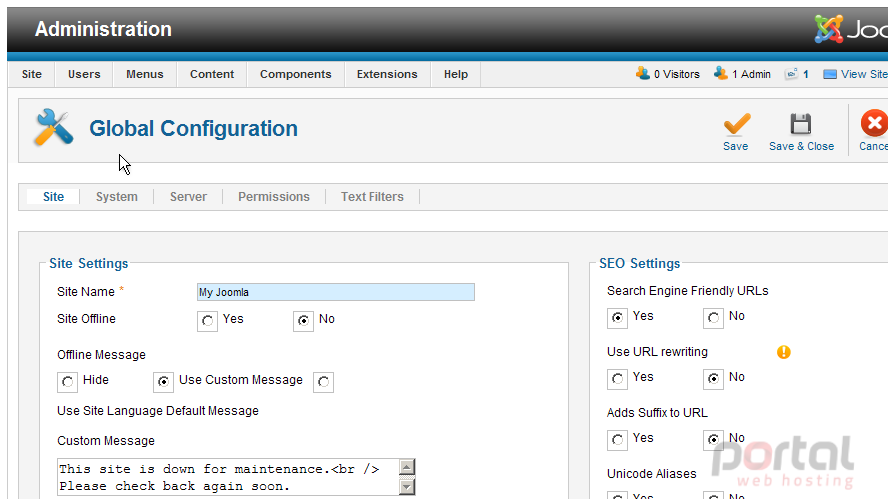
Task: Click the View Site monitor icon
Action: [x=829, y=74]
